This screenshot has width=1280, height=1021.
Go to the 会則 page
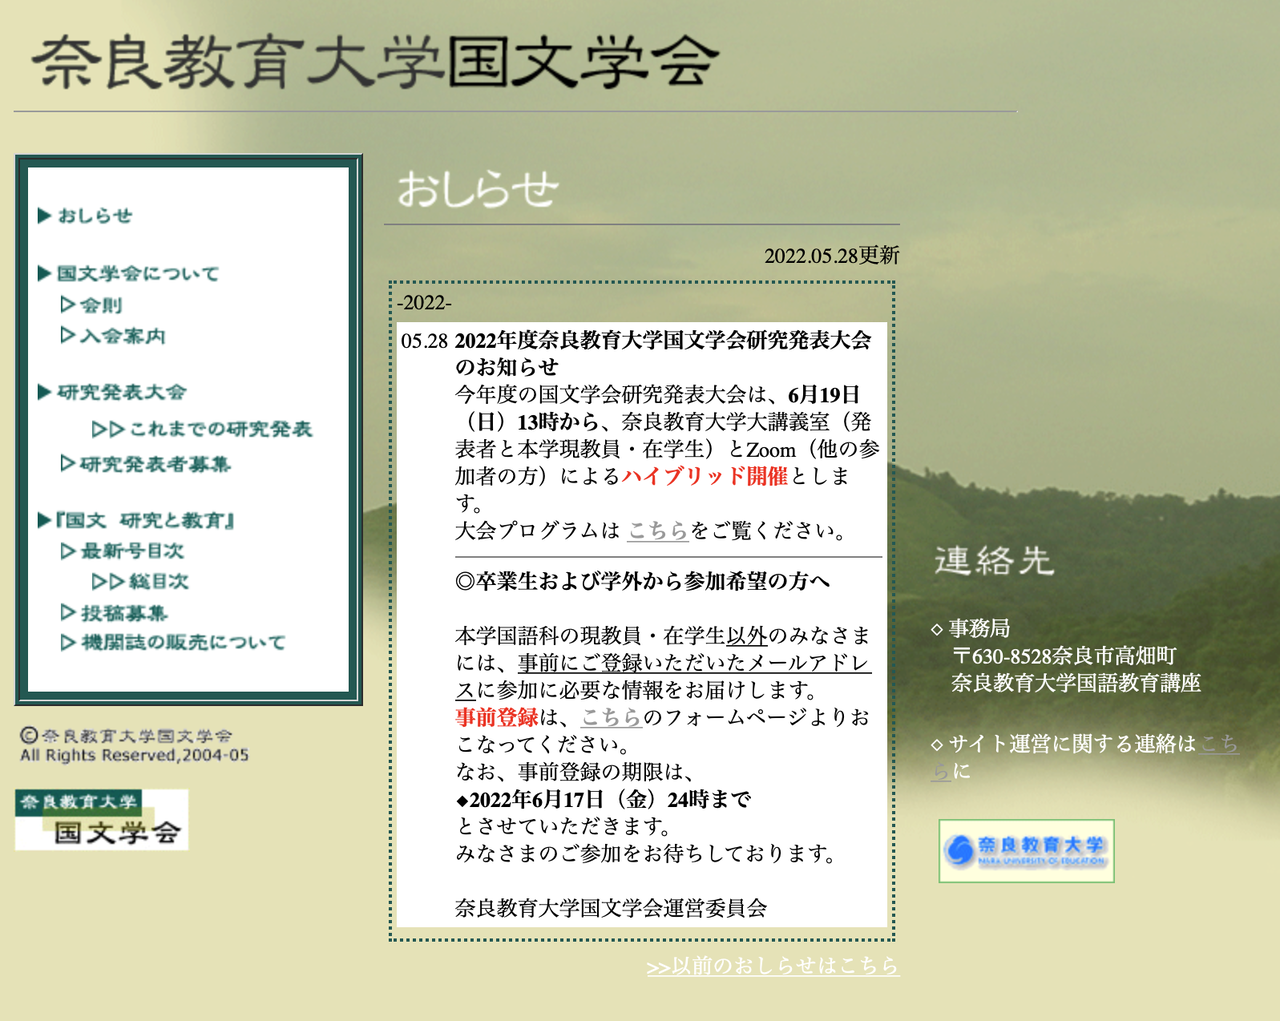pos(91,304)
